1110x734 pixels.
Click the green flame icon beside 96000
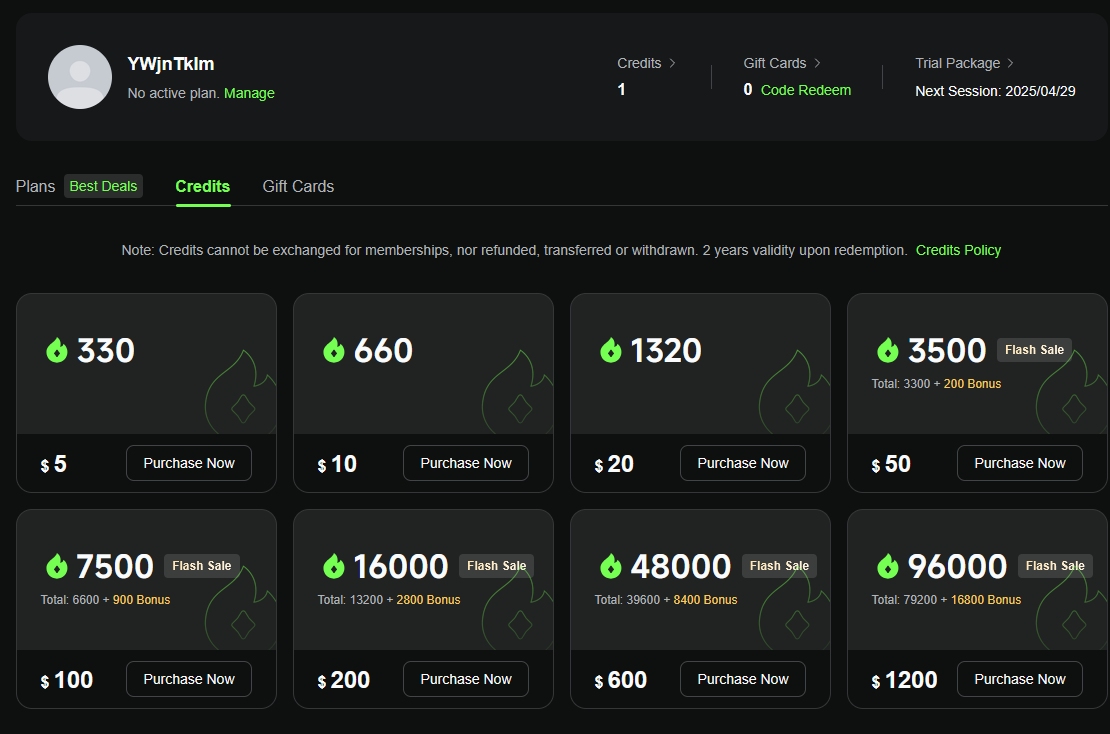pyautogui.click(x=888, y=566)
